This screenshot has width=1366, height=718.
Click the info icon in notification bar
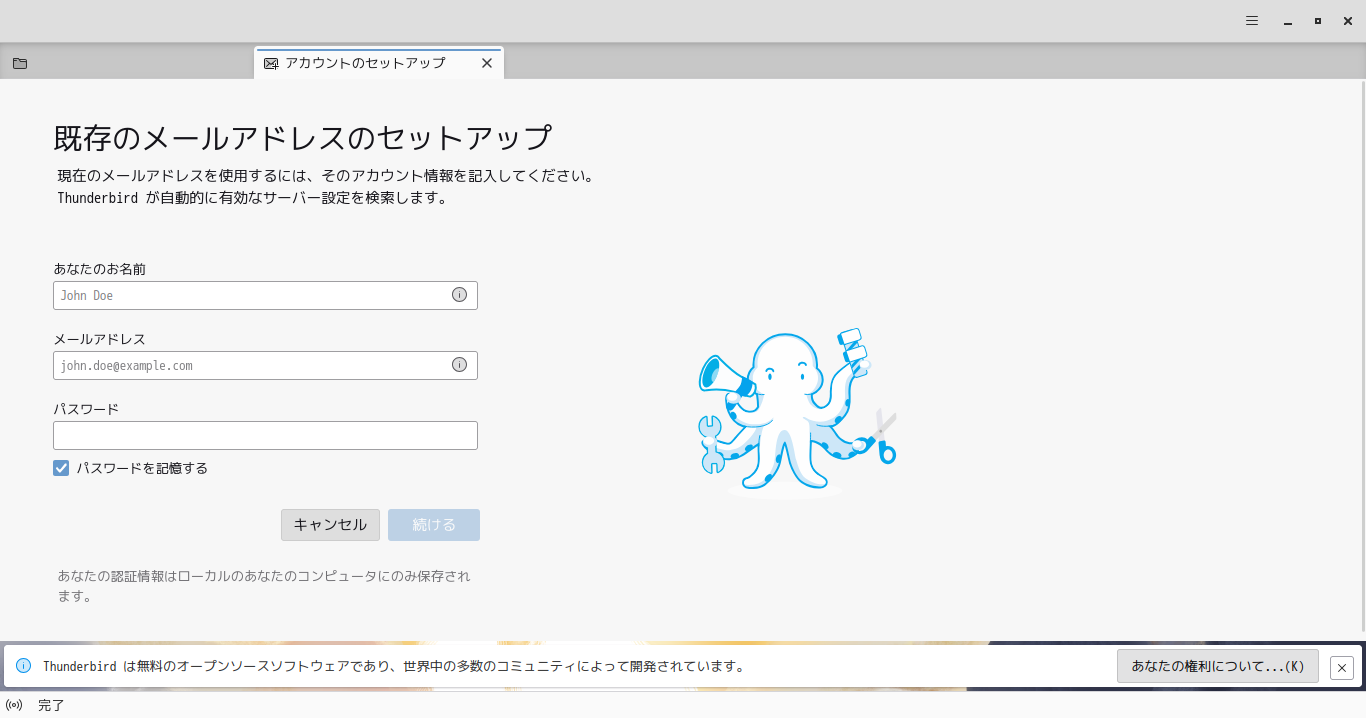pyautogui.click(x=23, y=666)
